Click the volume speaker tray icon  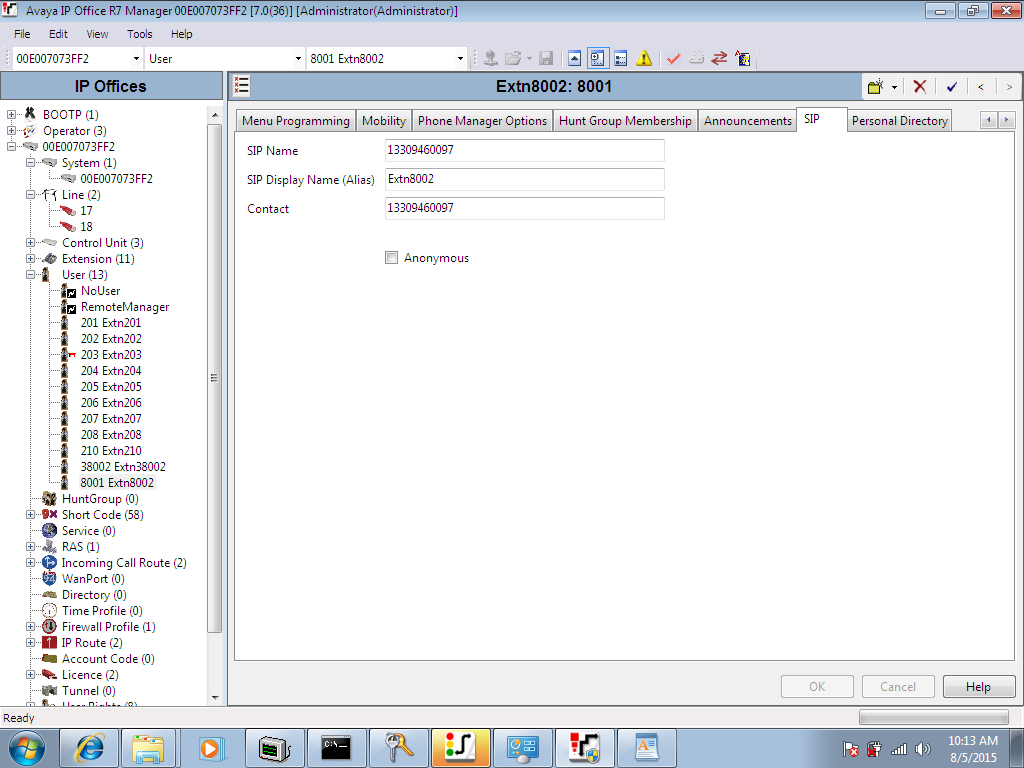pyautogui.click(x=923, y=749)
